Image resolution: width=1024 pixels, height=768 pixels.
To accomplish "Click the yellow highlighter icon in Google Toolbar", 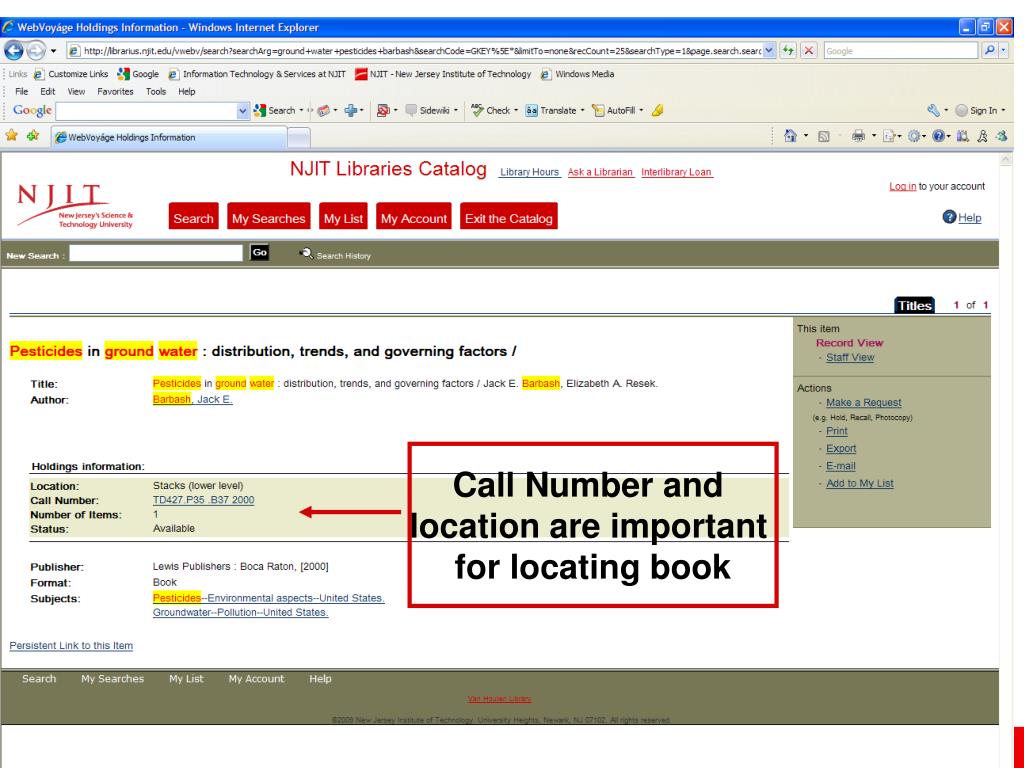I will click(x=658, y=110).
